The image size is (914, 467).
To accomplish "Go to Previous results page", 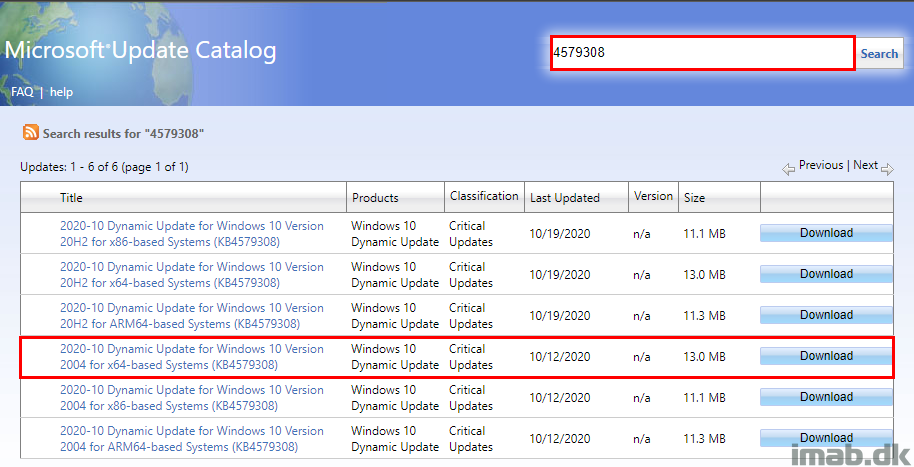I will [821, 165].
